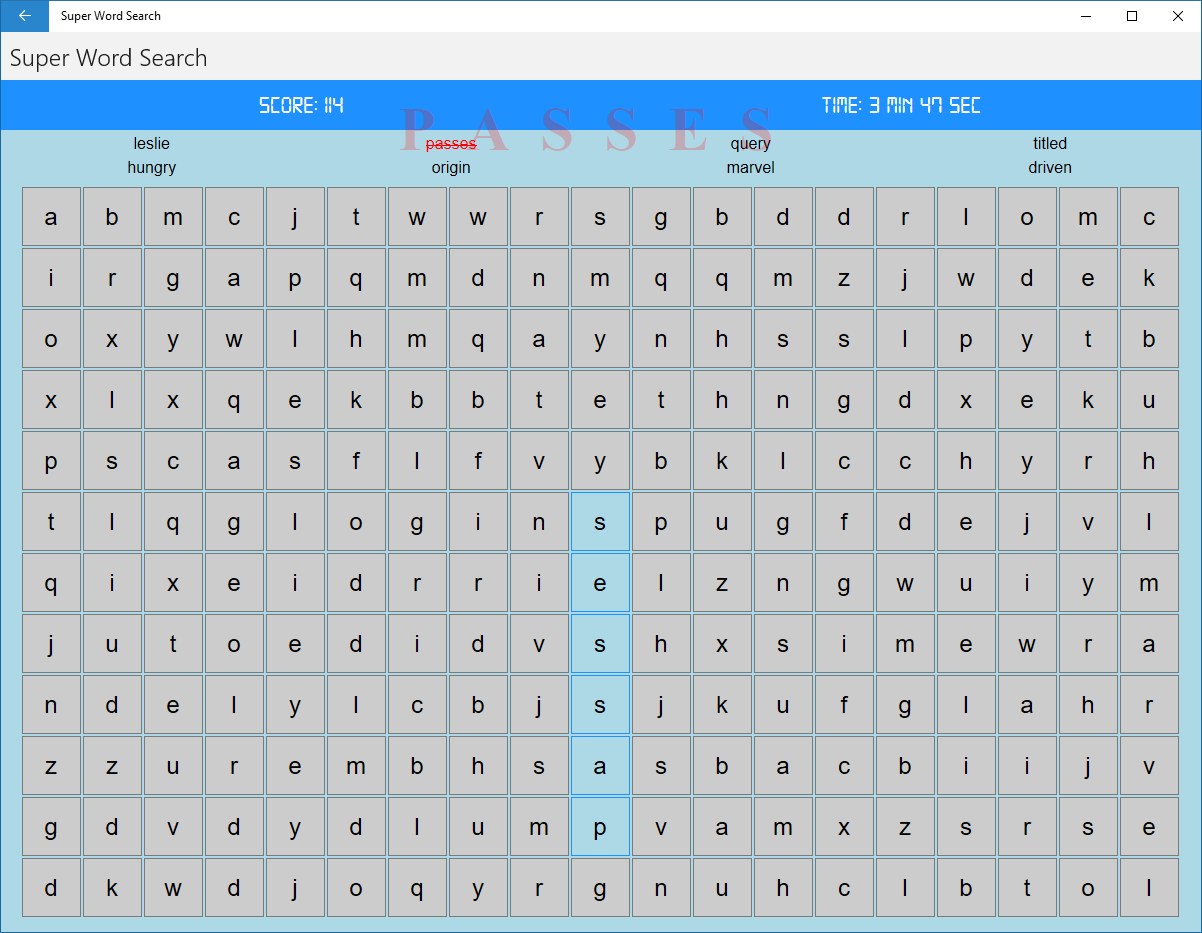Click the 'u' tile between 'p' and 'g'

tap(722, 522)
